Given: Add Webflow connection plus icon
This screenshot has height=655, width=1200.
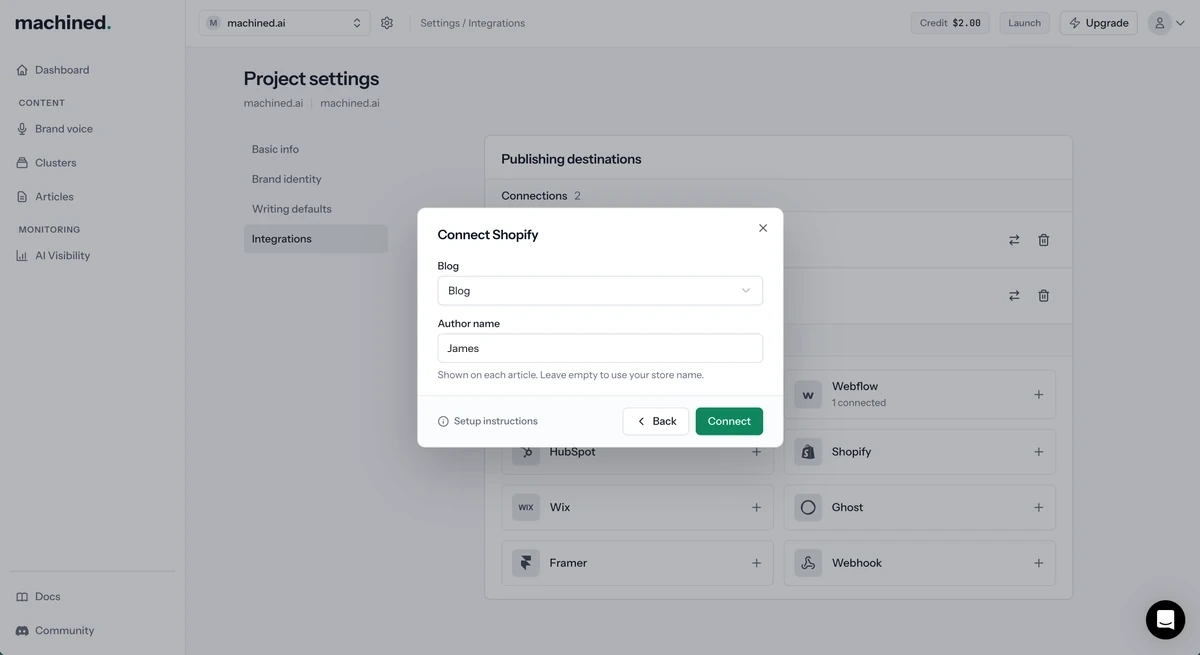Looking at the screenshot, I should (1038, 395).
